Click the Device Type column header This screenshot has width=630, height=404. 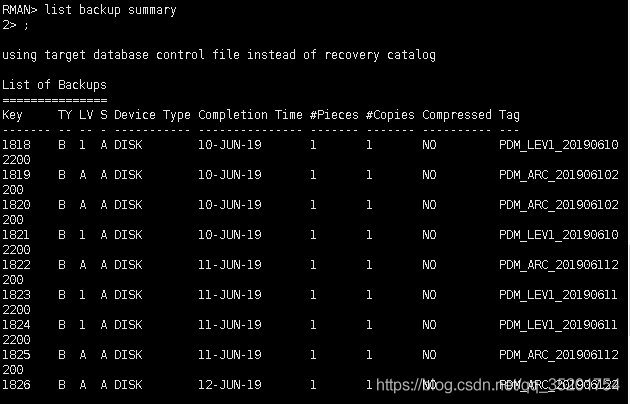coord(152,115)
